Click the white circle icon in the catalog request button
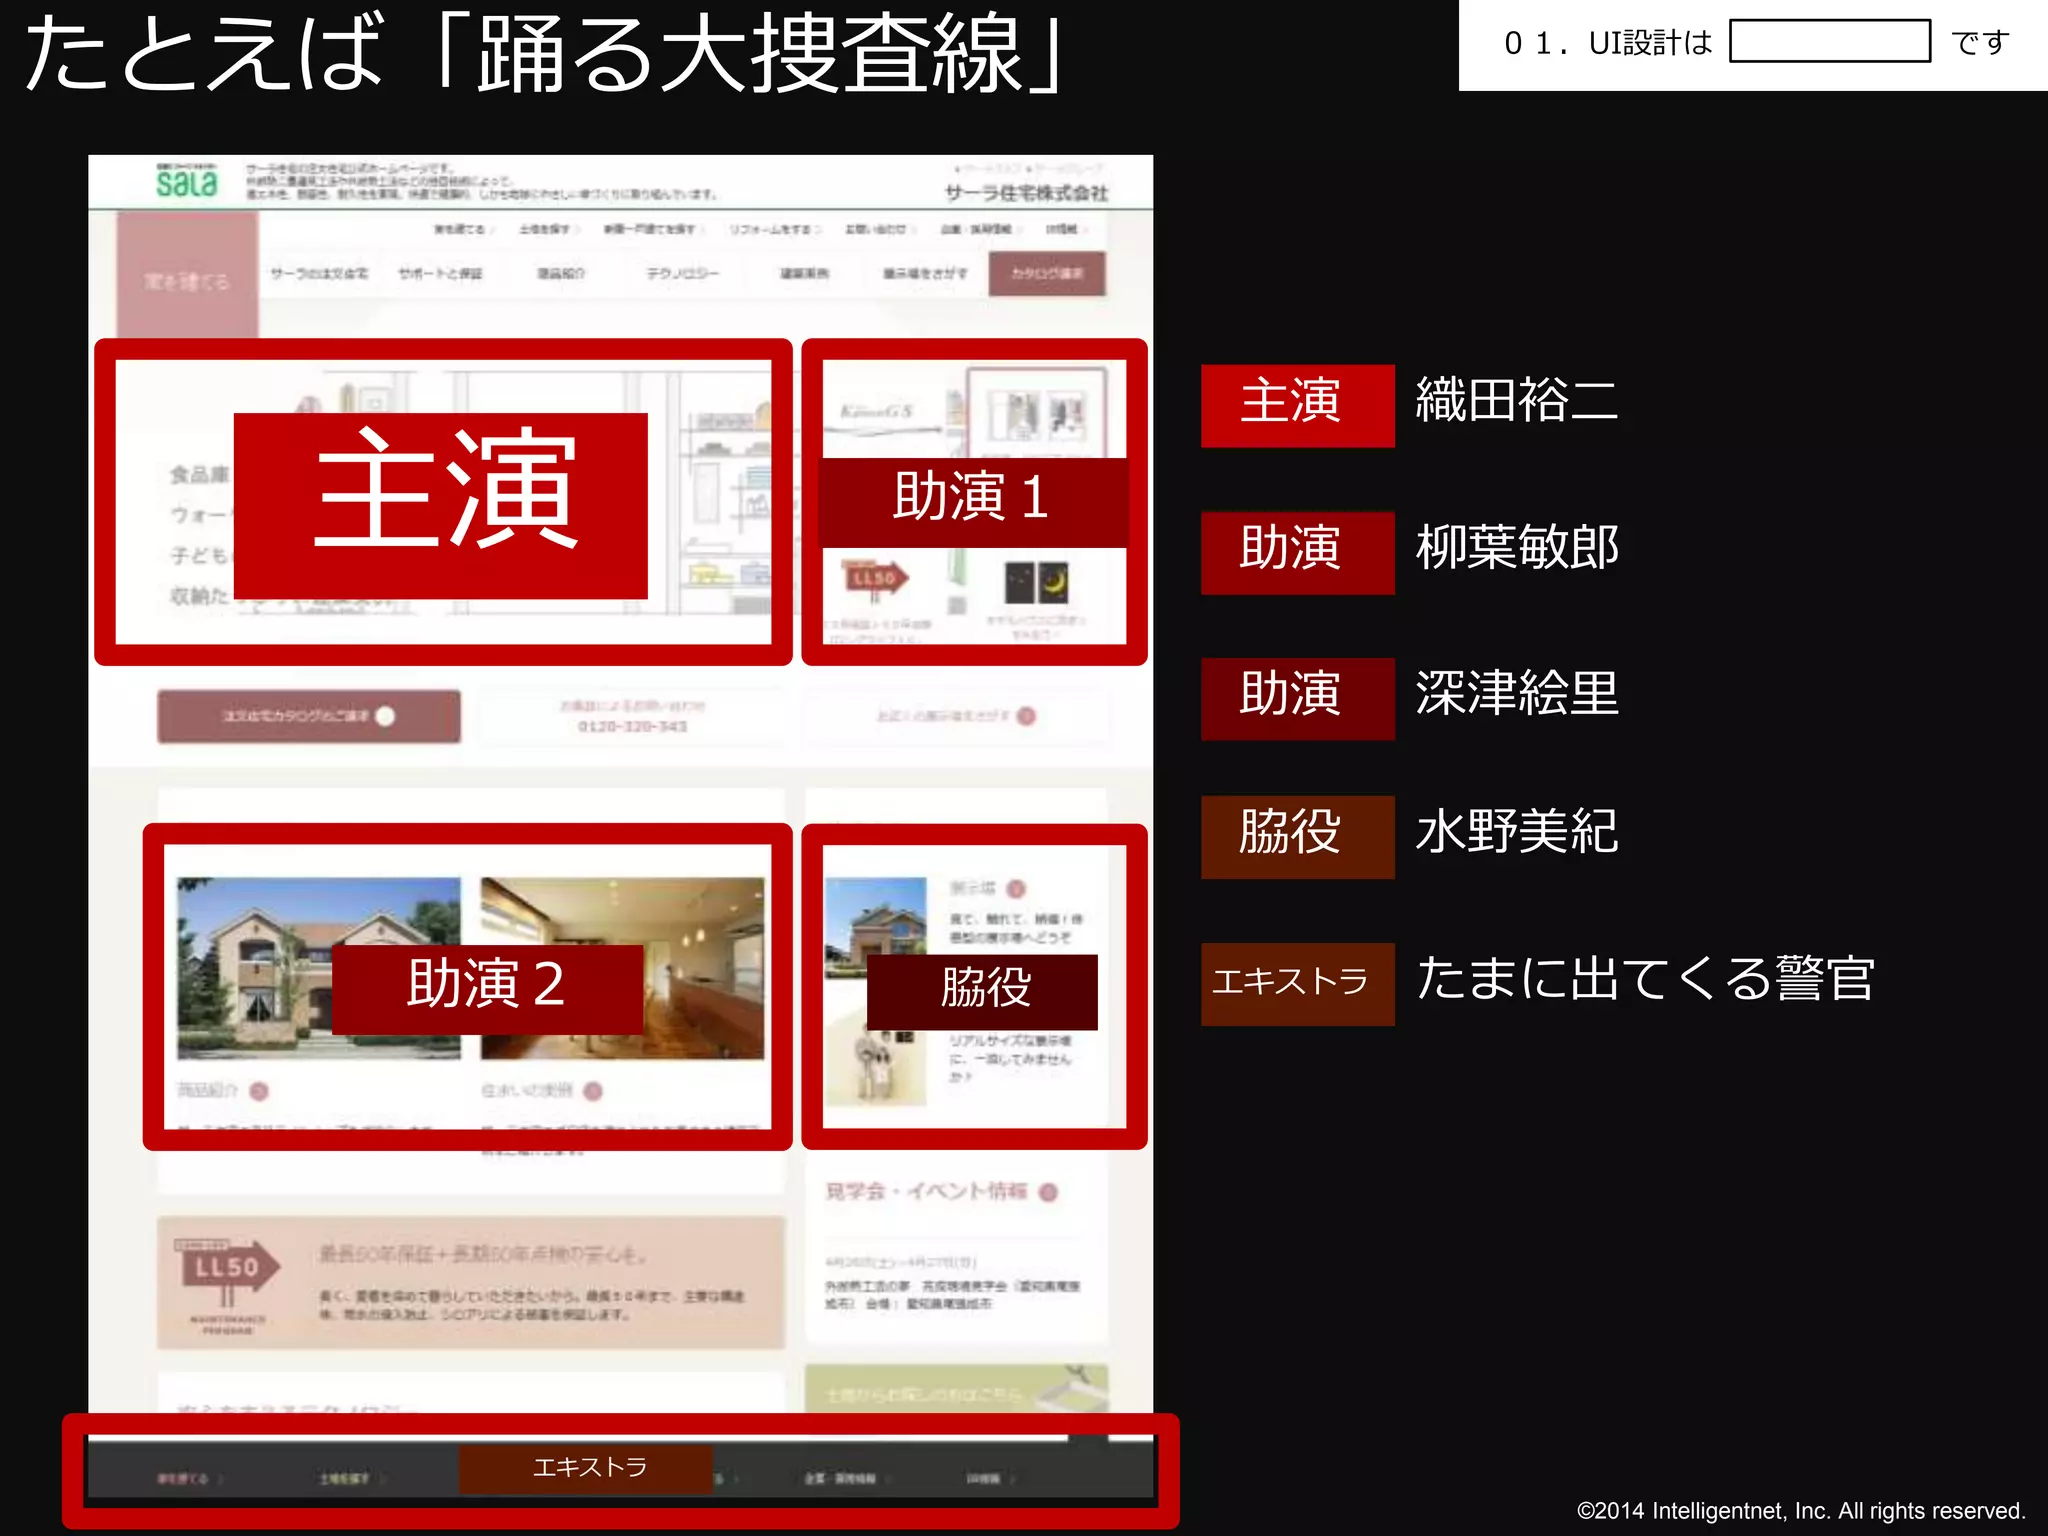Viewport: 2048px width, 1536px height. click(x=385, y=716)
